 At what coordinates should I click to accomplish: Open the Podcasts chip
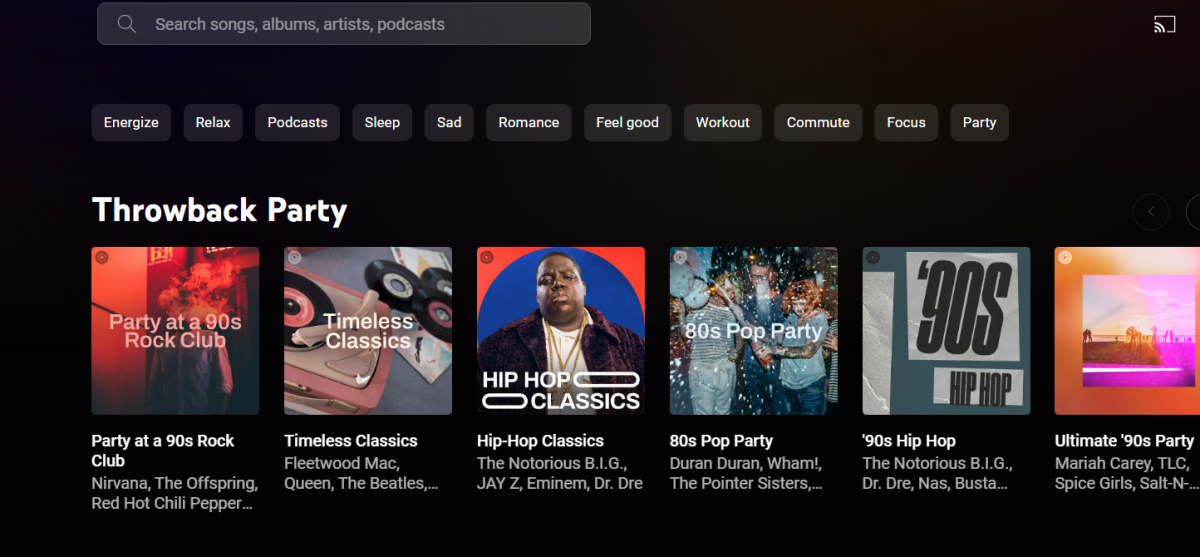(x=297, y=122)
